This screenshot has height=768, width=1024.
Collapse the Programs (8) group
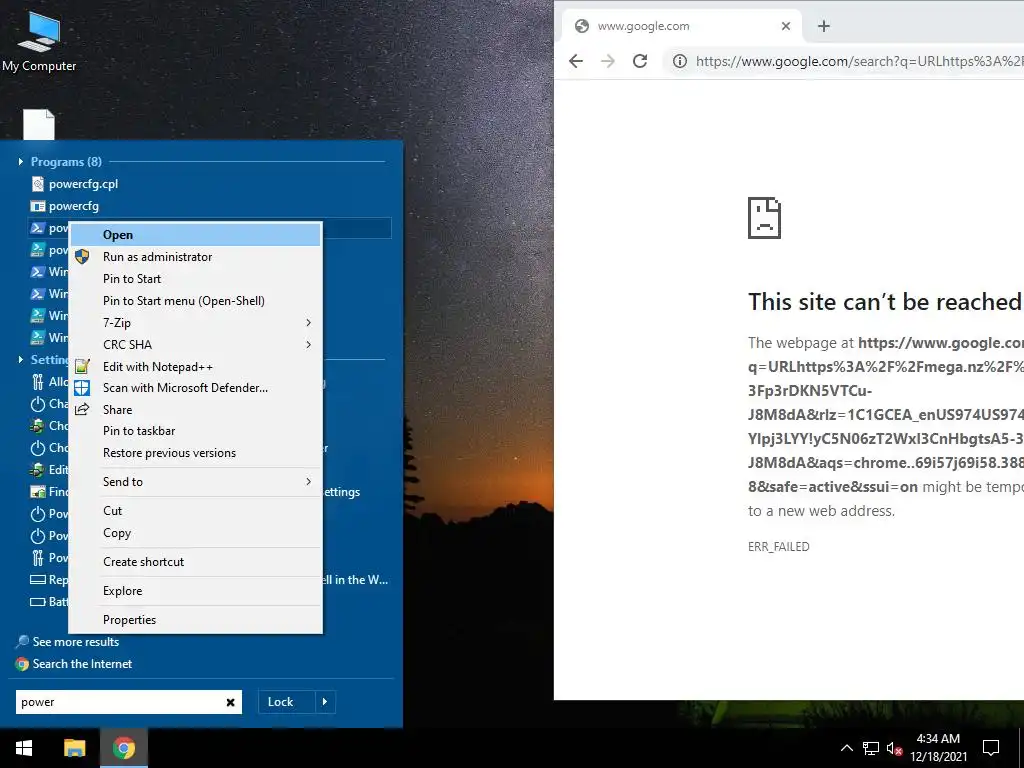pyautogui.click(x=21, y=162)
